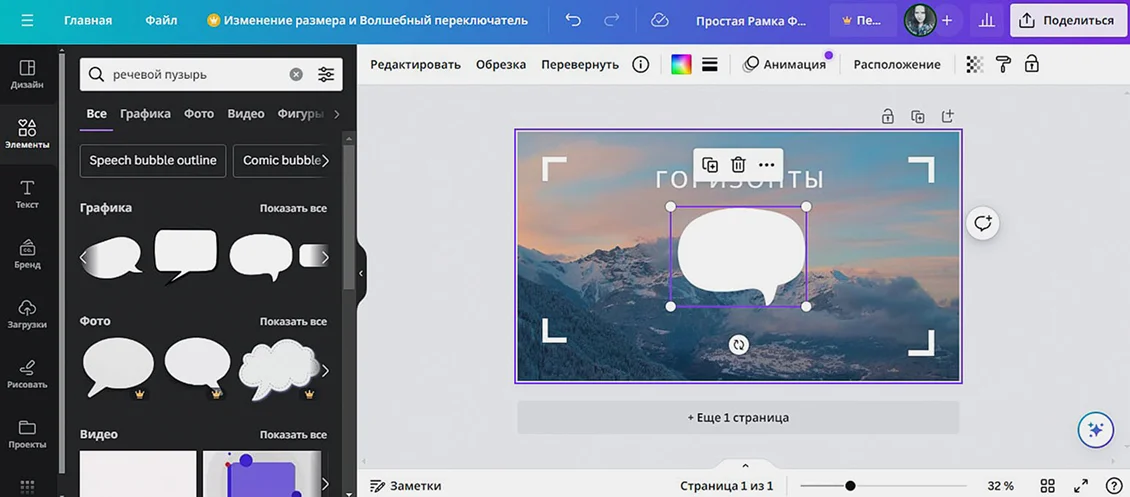Open the hamburger main menu
The width and height of the screenshot is (1130, 497).
point(27,20)
